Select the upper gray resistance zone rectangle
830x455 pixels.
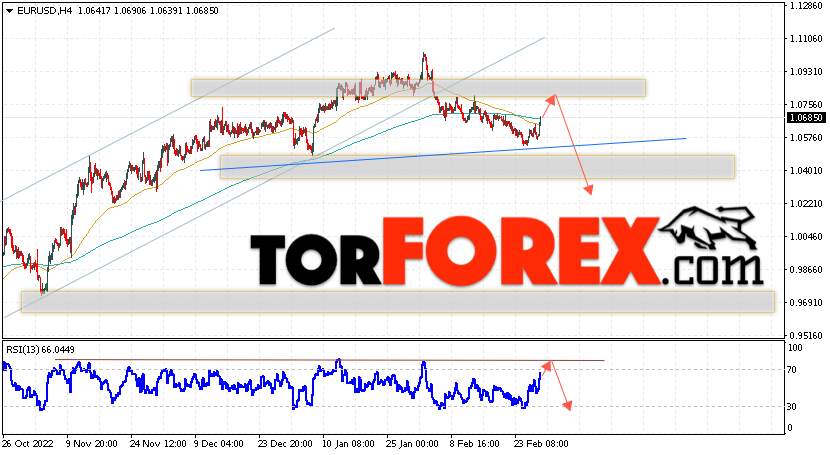pos(418,88)
